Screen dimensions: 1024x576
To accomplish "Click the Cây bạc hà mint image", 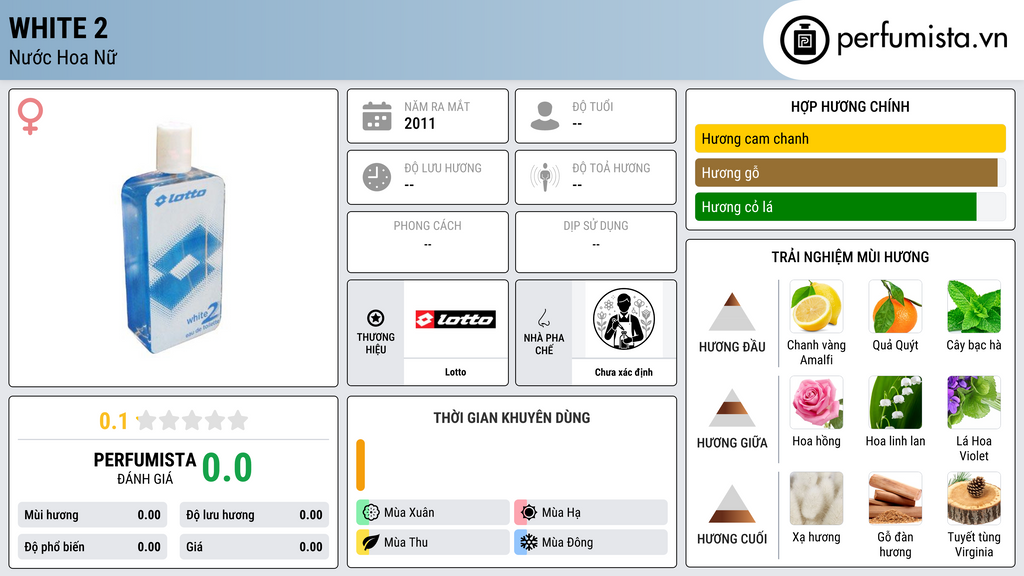I will point(974,307).
